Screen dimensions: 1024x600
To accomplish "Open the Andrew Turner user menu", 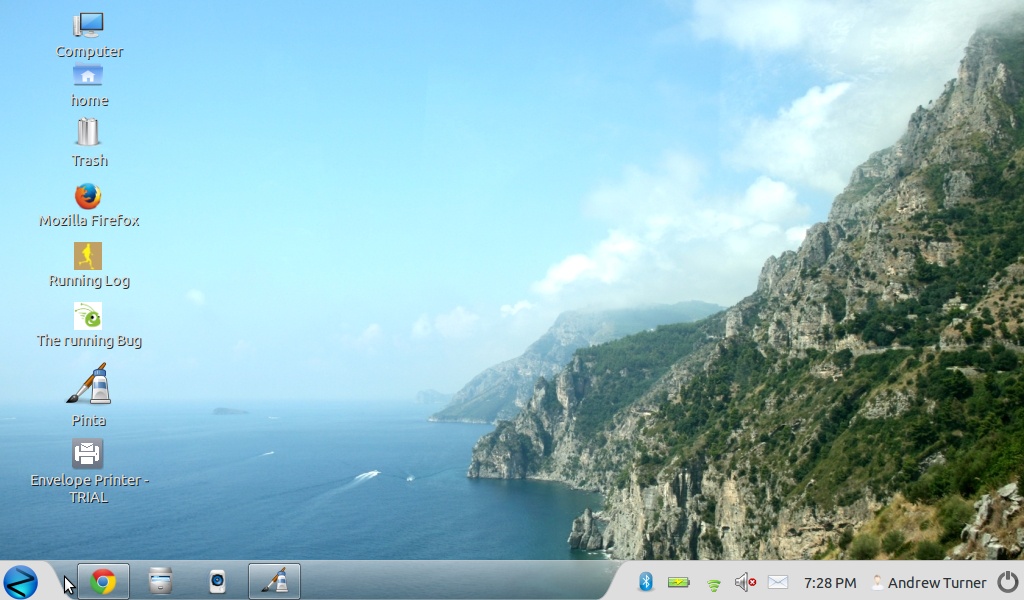I will click(929, 583).
